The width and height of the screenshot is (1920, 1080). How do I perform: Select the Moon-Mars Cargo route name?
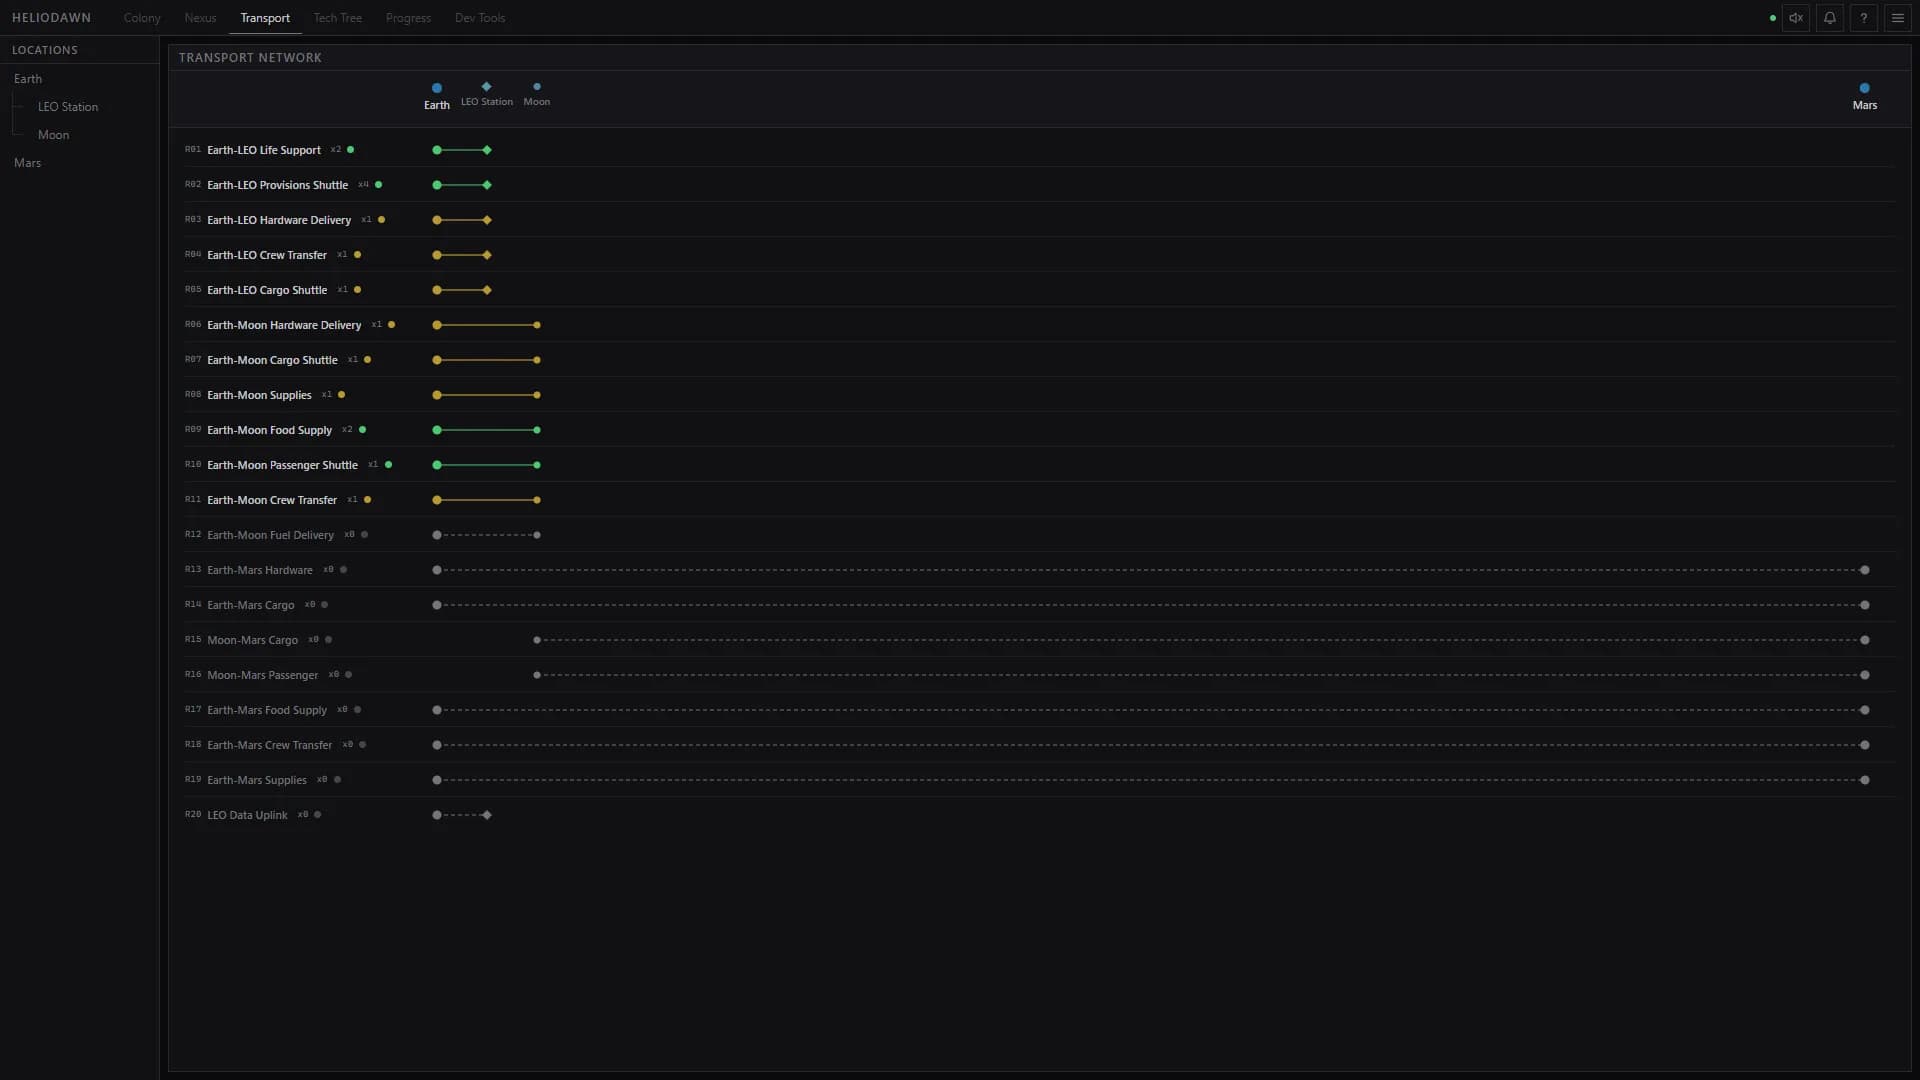[252, 640]
